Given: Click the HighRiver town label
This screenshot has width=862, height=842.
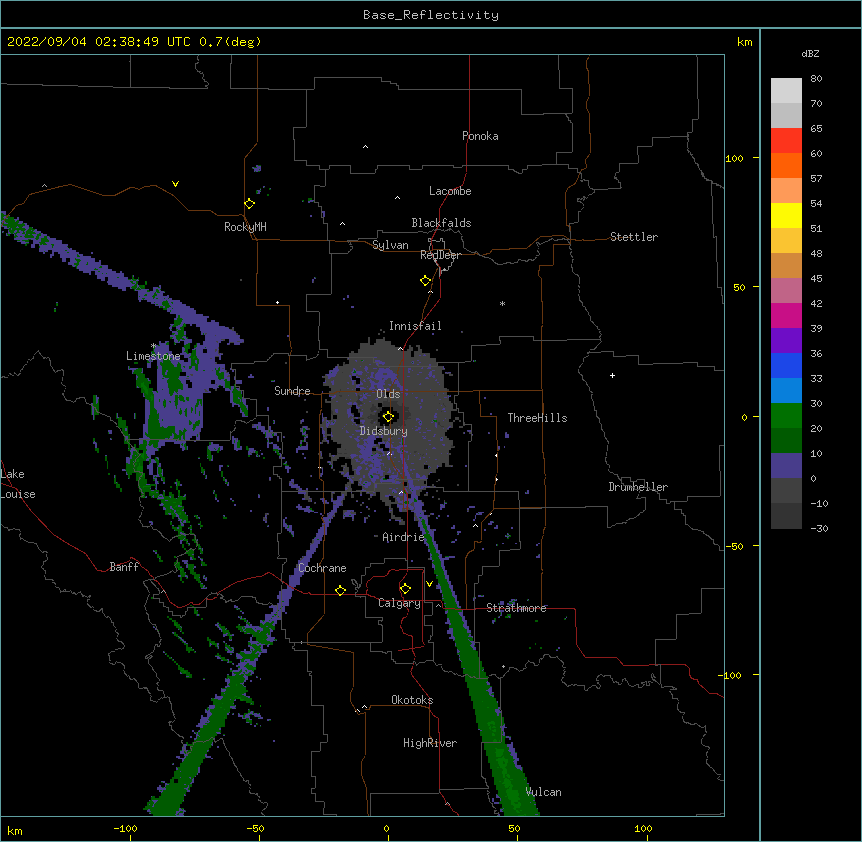Looking at the screenshot, I should (x=430, y=743).
